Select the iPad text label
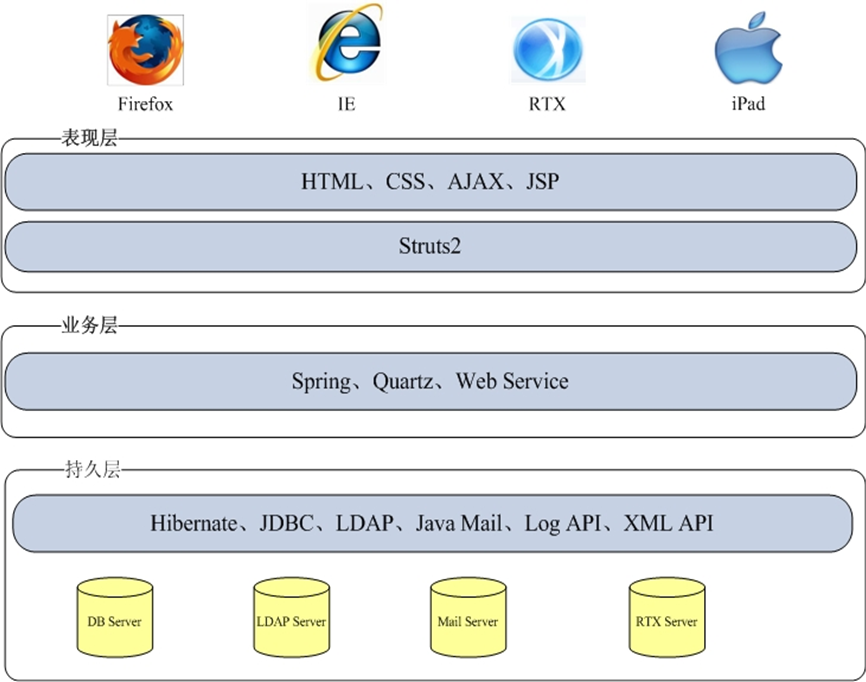This screenshot has width=866, height=682. pyautogui.click(x=748, y=104)
